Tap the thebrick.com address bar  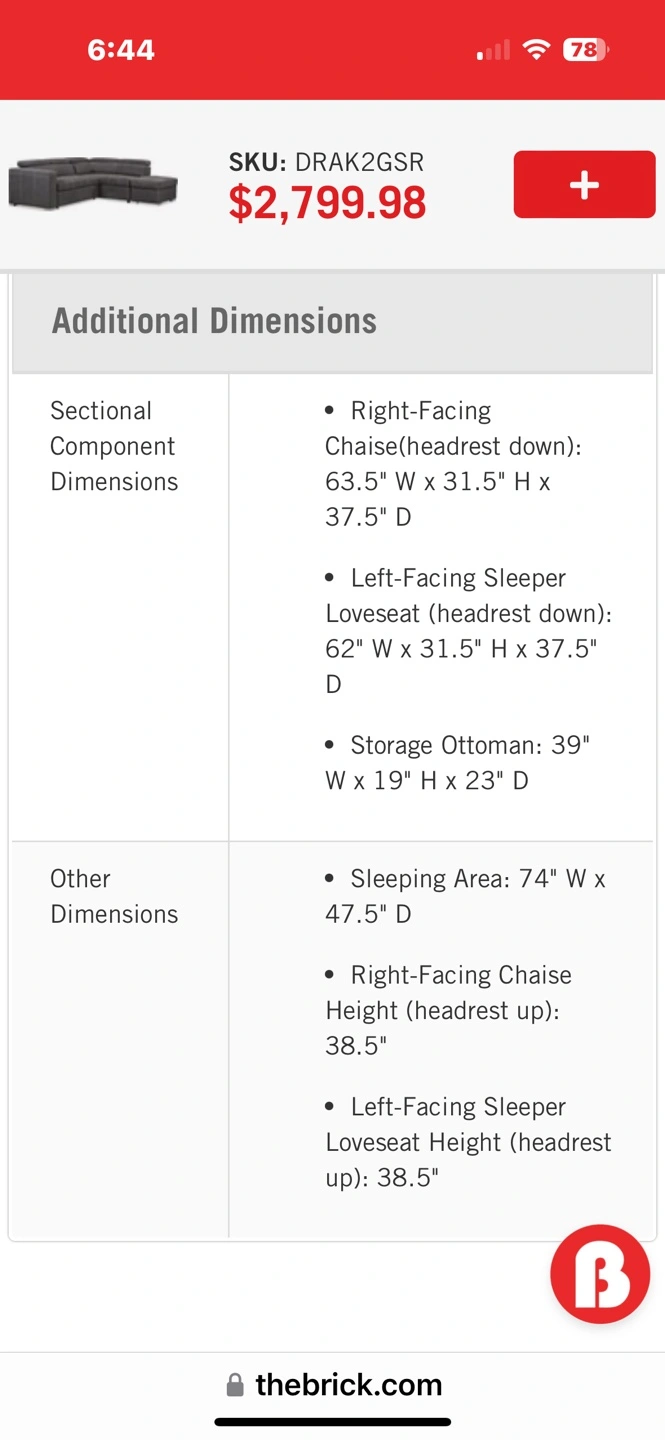point(348,1385)
